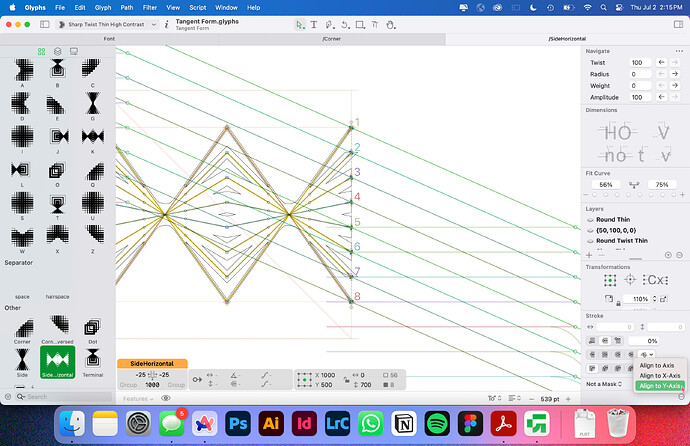Show the monitor preview view icon
This screenshot has height=446, width=690.
pos(74,51)
